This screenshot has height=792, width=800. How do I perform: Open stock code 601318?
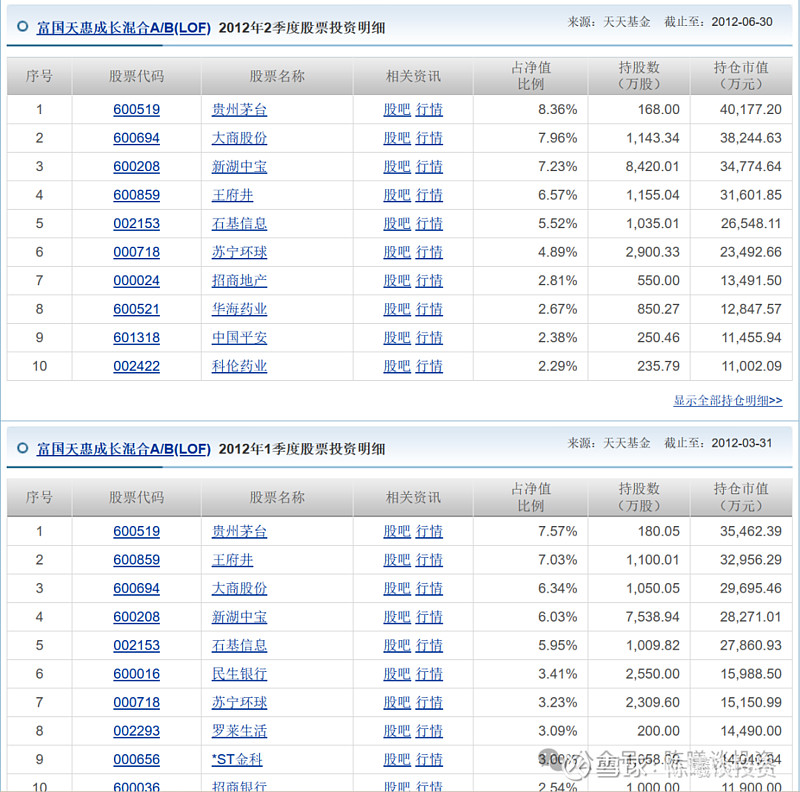[x=136, y=338]
